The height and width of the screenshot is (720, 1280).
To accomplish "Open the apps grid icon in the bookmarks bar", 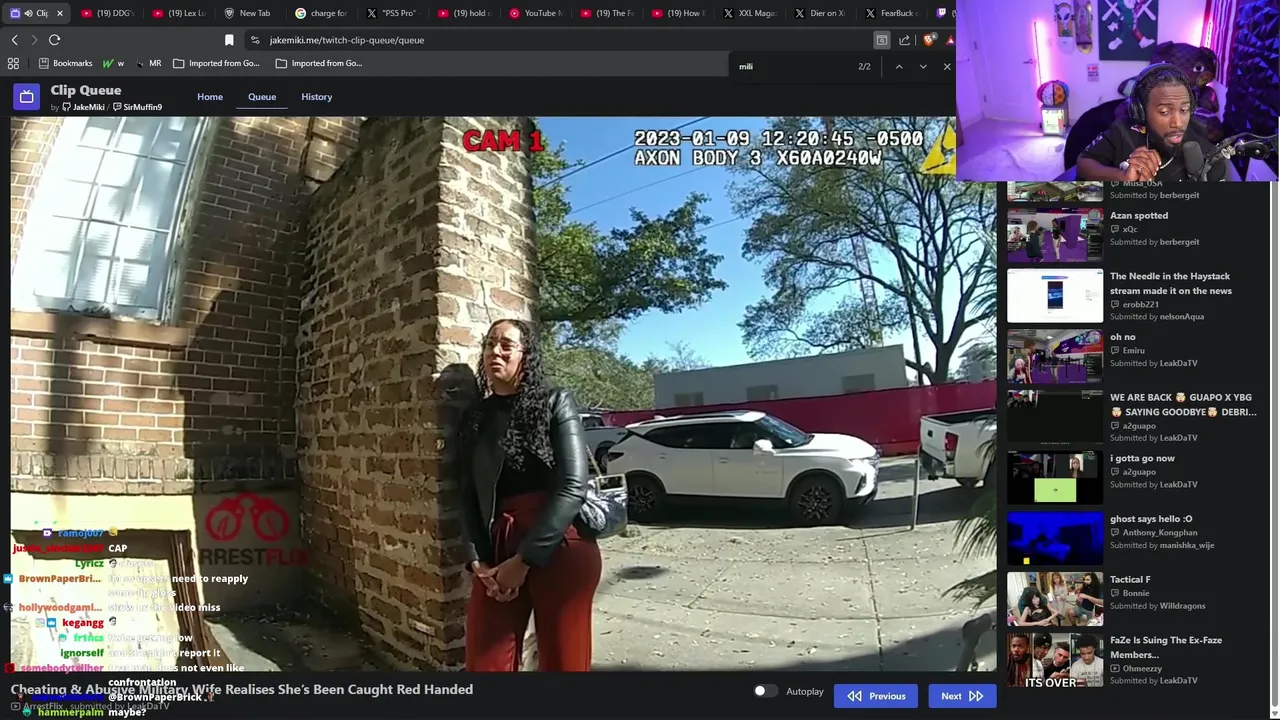I will click(13, 63).
